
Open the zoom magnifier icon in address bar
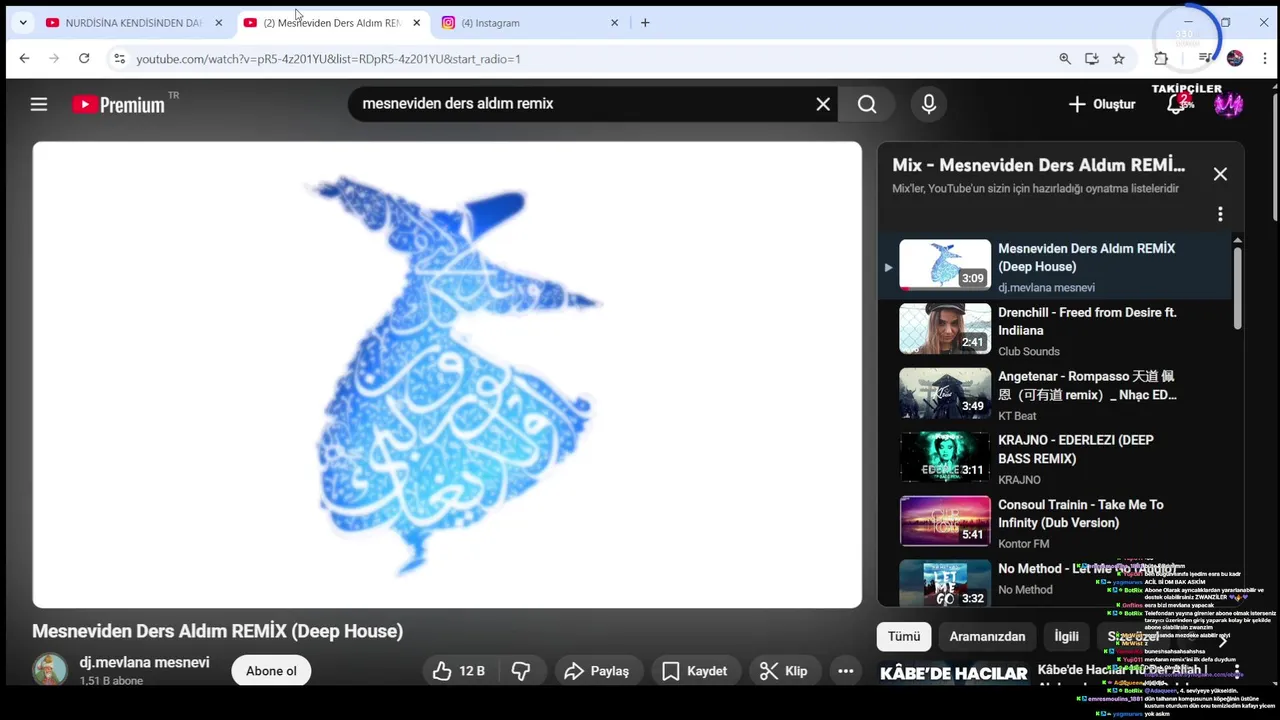(1065, 59)
